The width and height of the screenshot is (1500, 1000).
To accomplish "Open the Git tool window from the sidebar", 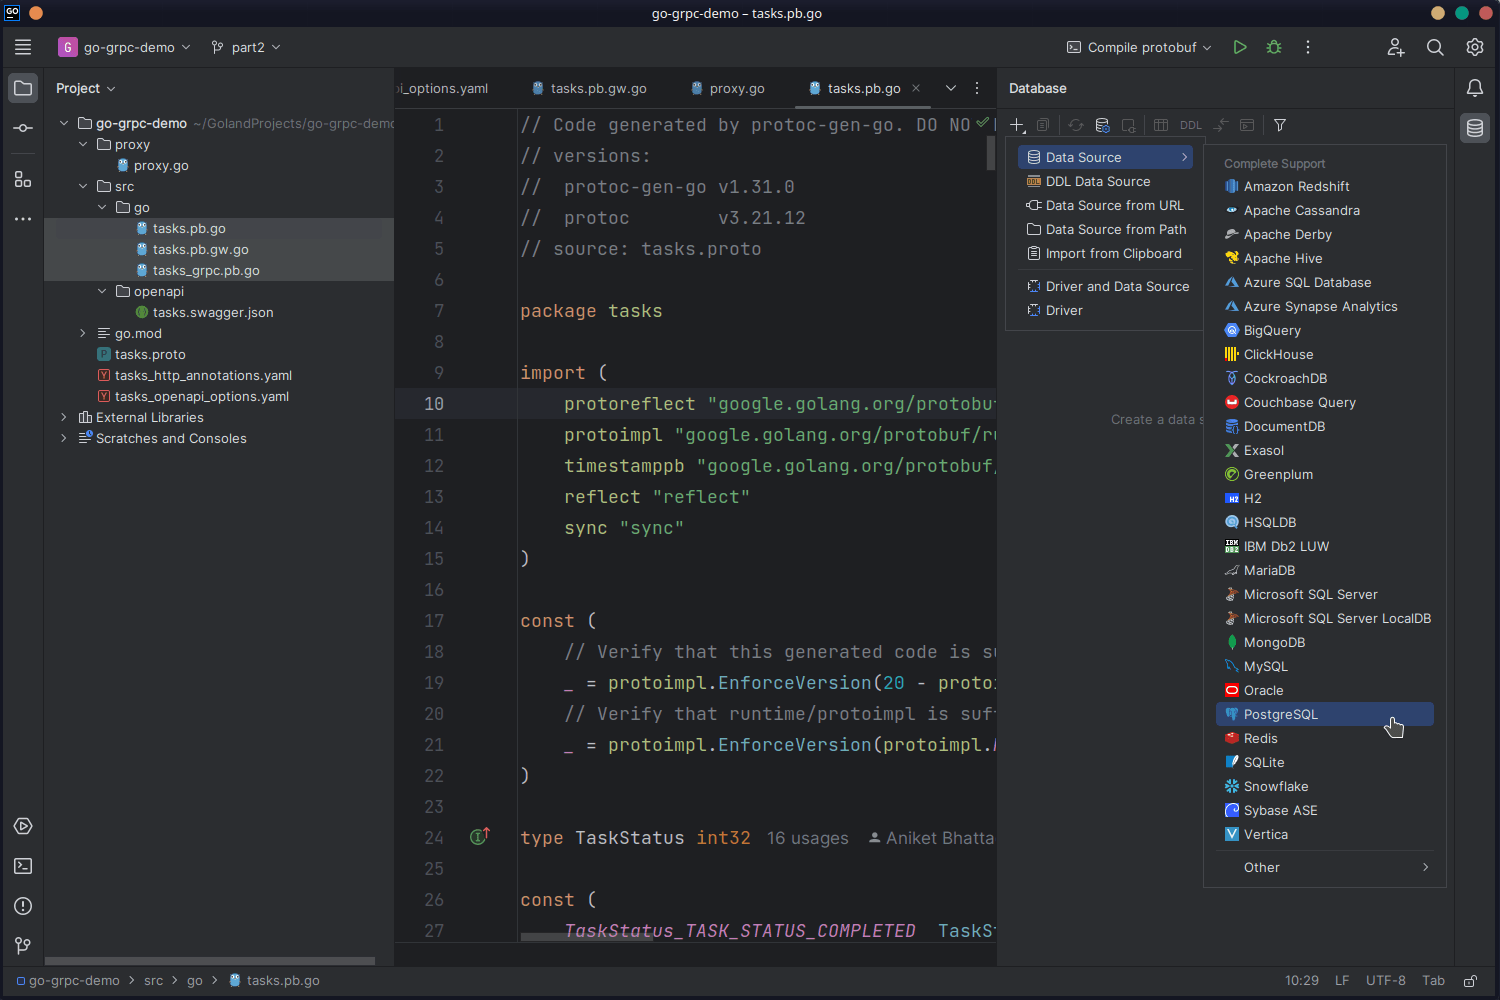I will [x=22, y=946].
